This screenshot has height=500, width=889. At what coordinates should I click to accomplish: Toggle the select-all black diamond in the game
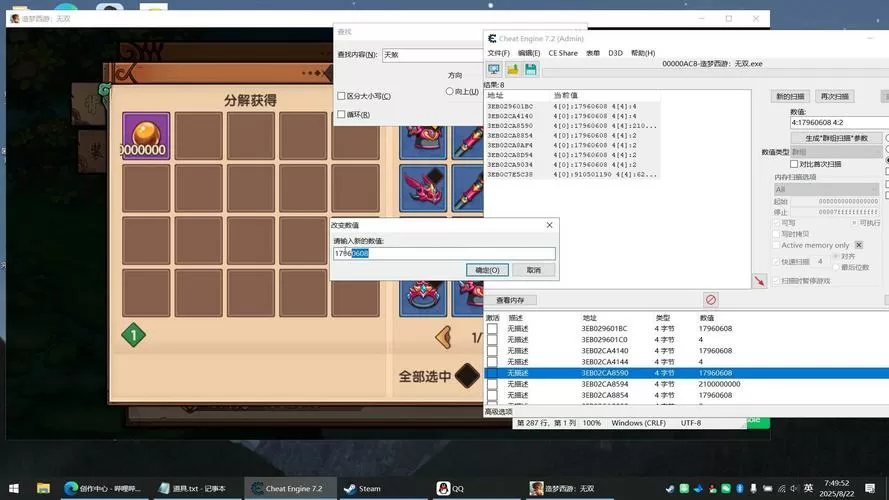tap(467, 375)
